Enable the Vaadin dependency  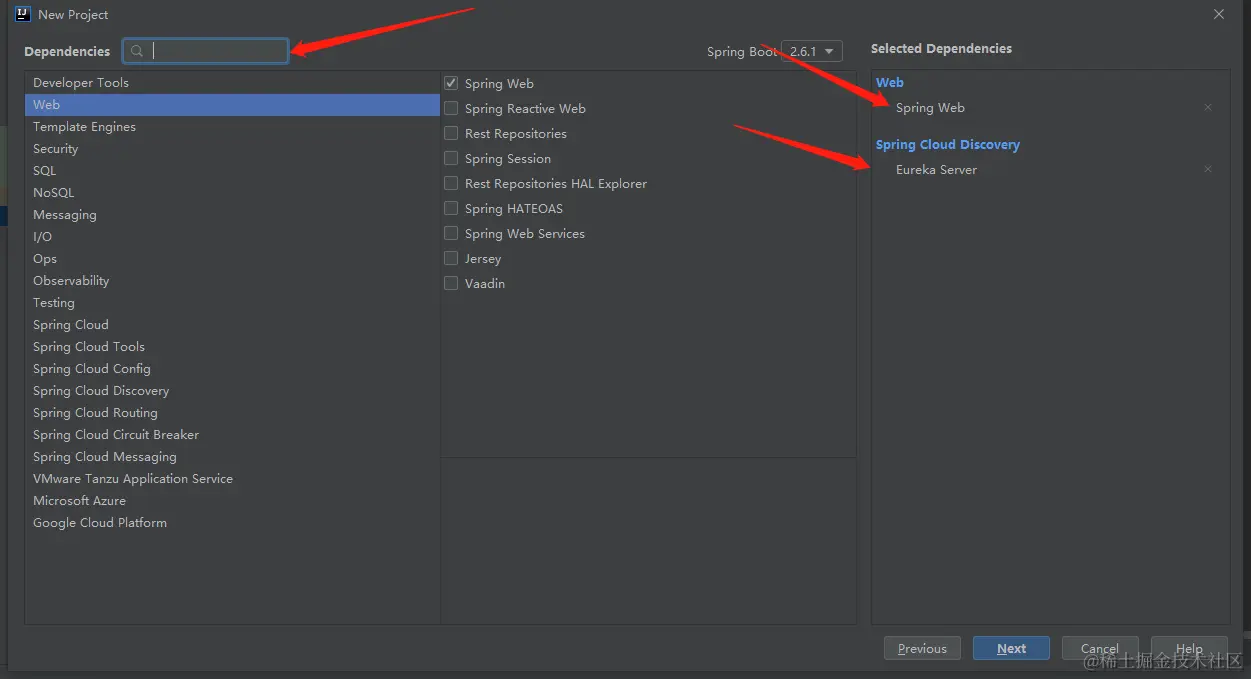[451, 283]
